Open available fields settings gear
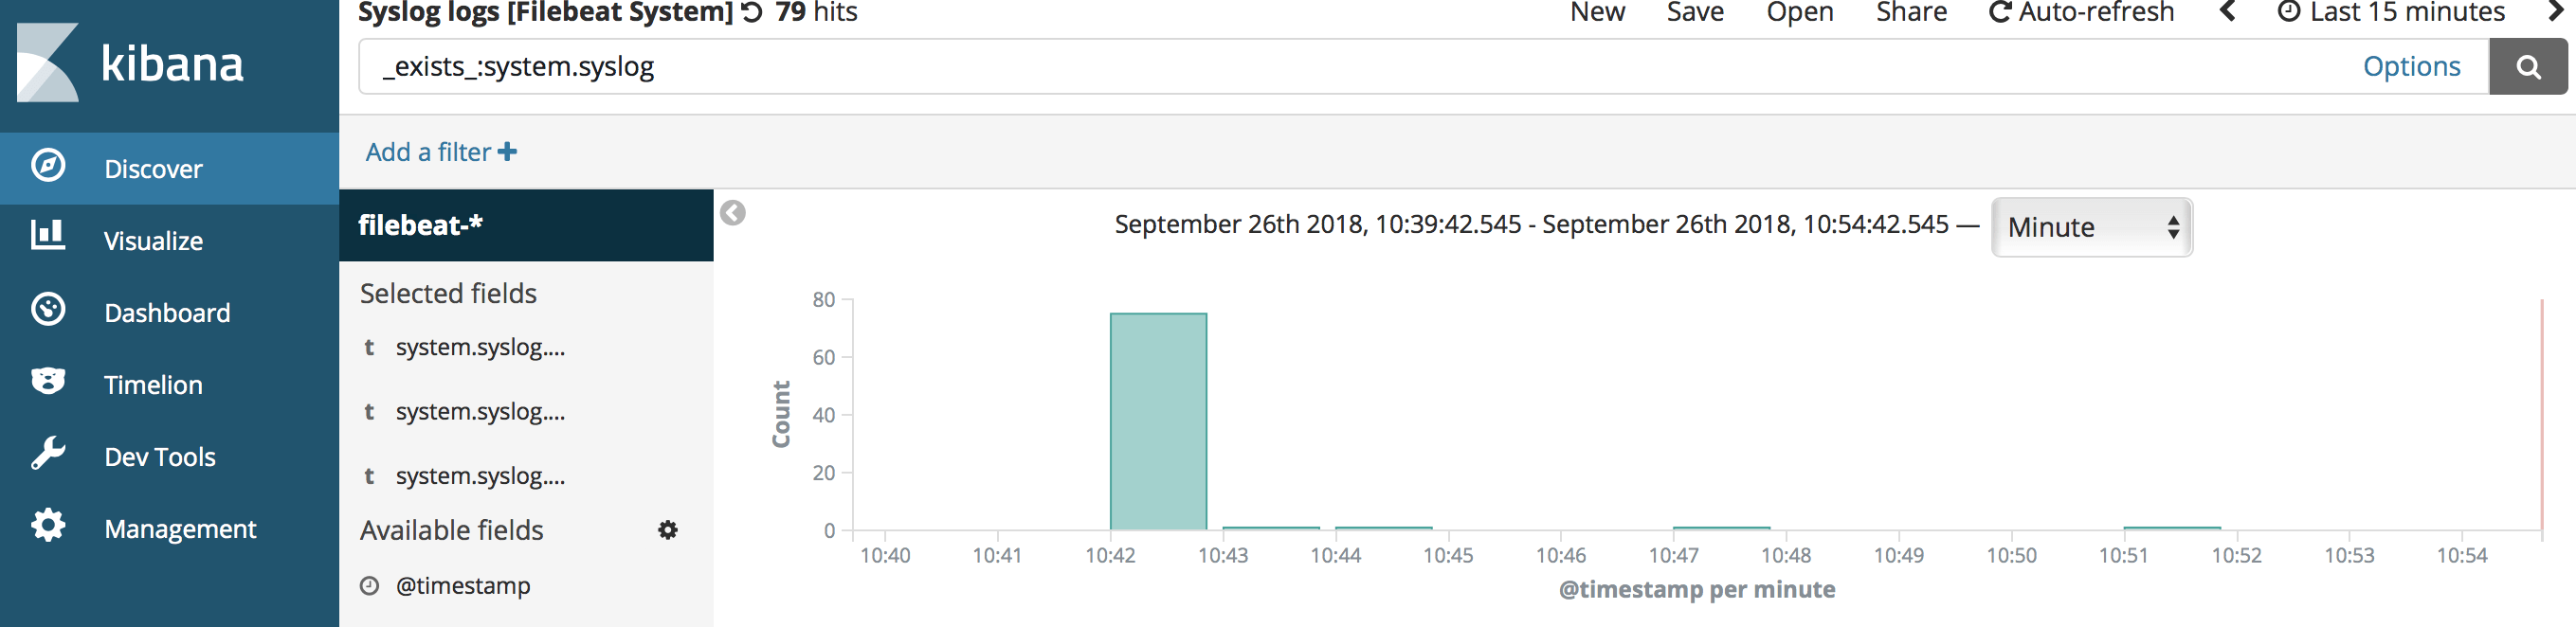Image resolution: width=2576 pixels, height=627 pixels. coord(668,530)
